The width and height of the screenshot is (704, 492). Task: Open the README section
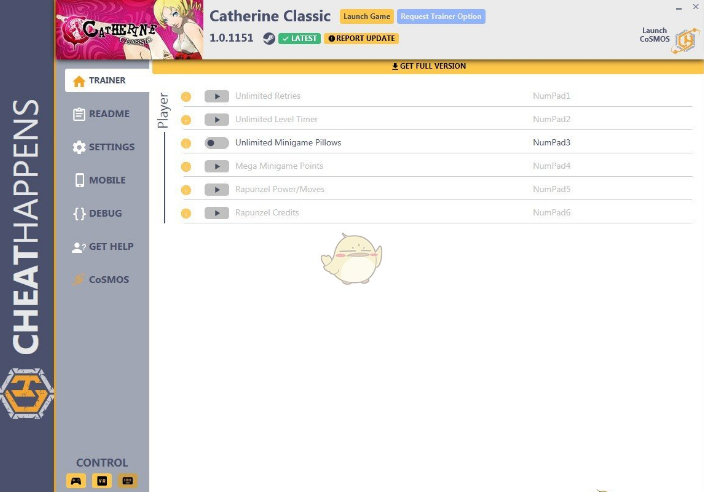pyautogui.click(x=101, y=114)
